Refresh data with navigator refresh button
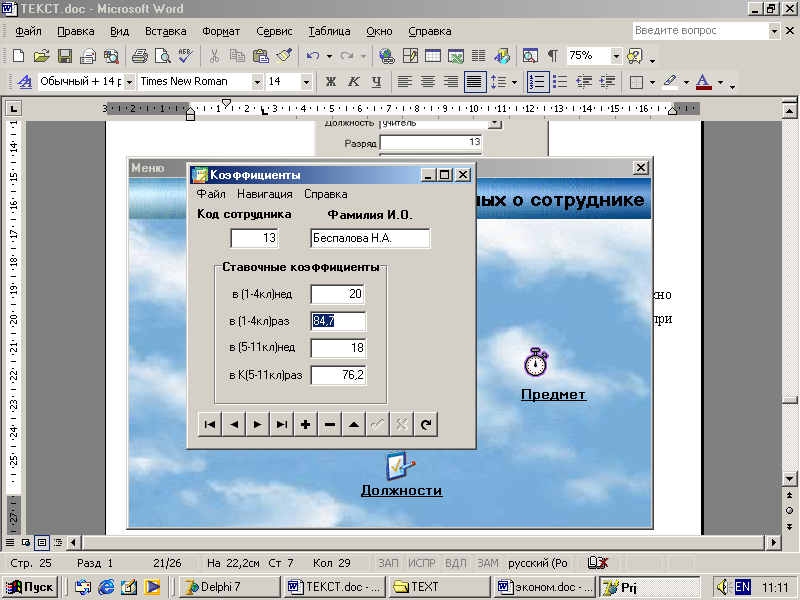This screenshot has width=800, height=600. point(426,424)
